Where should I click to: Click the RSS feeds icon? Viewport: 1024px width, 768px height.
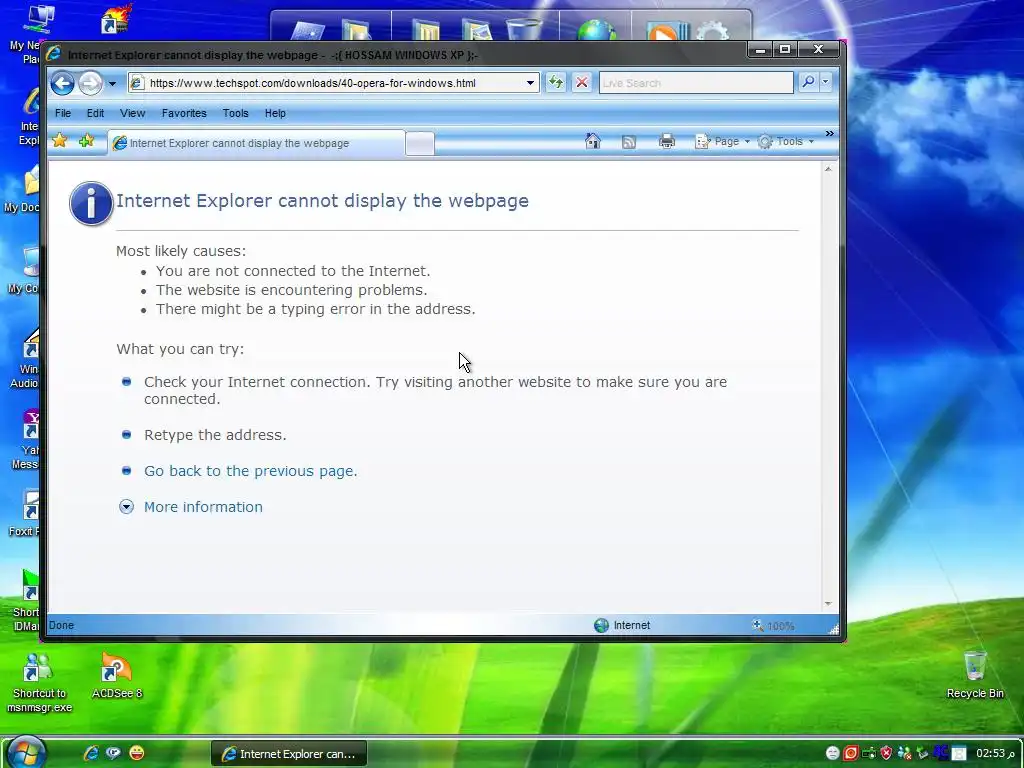coord(628,142)
